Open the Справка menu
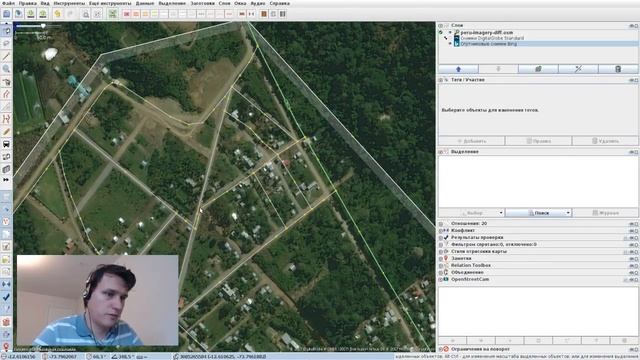The width and height of the screenshot is (640, 360). point(280,3)
